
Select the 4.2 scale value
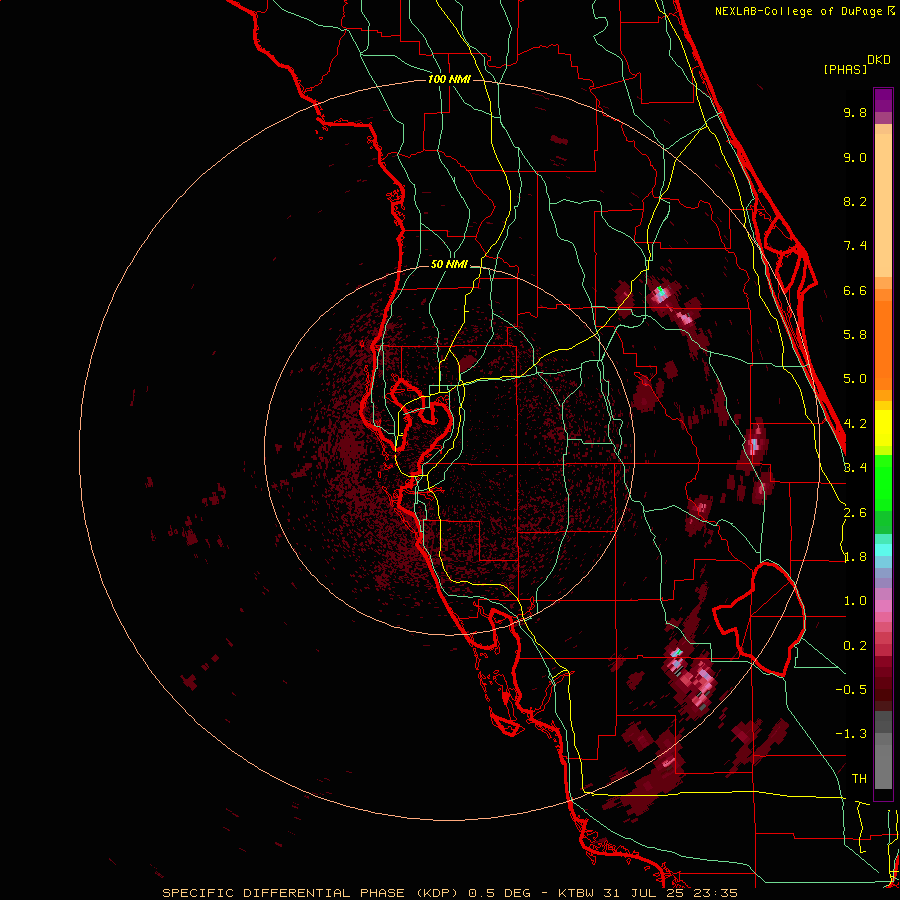point(855,424)
